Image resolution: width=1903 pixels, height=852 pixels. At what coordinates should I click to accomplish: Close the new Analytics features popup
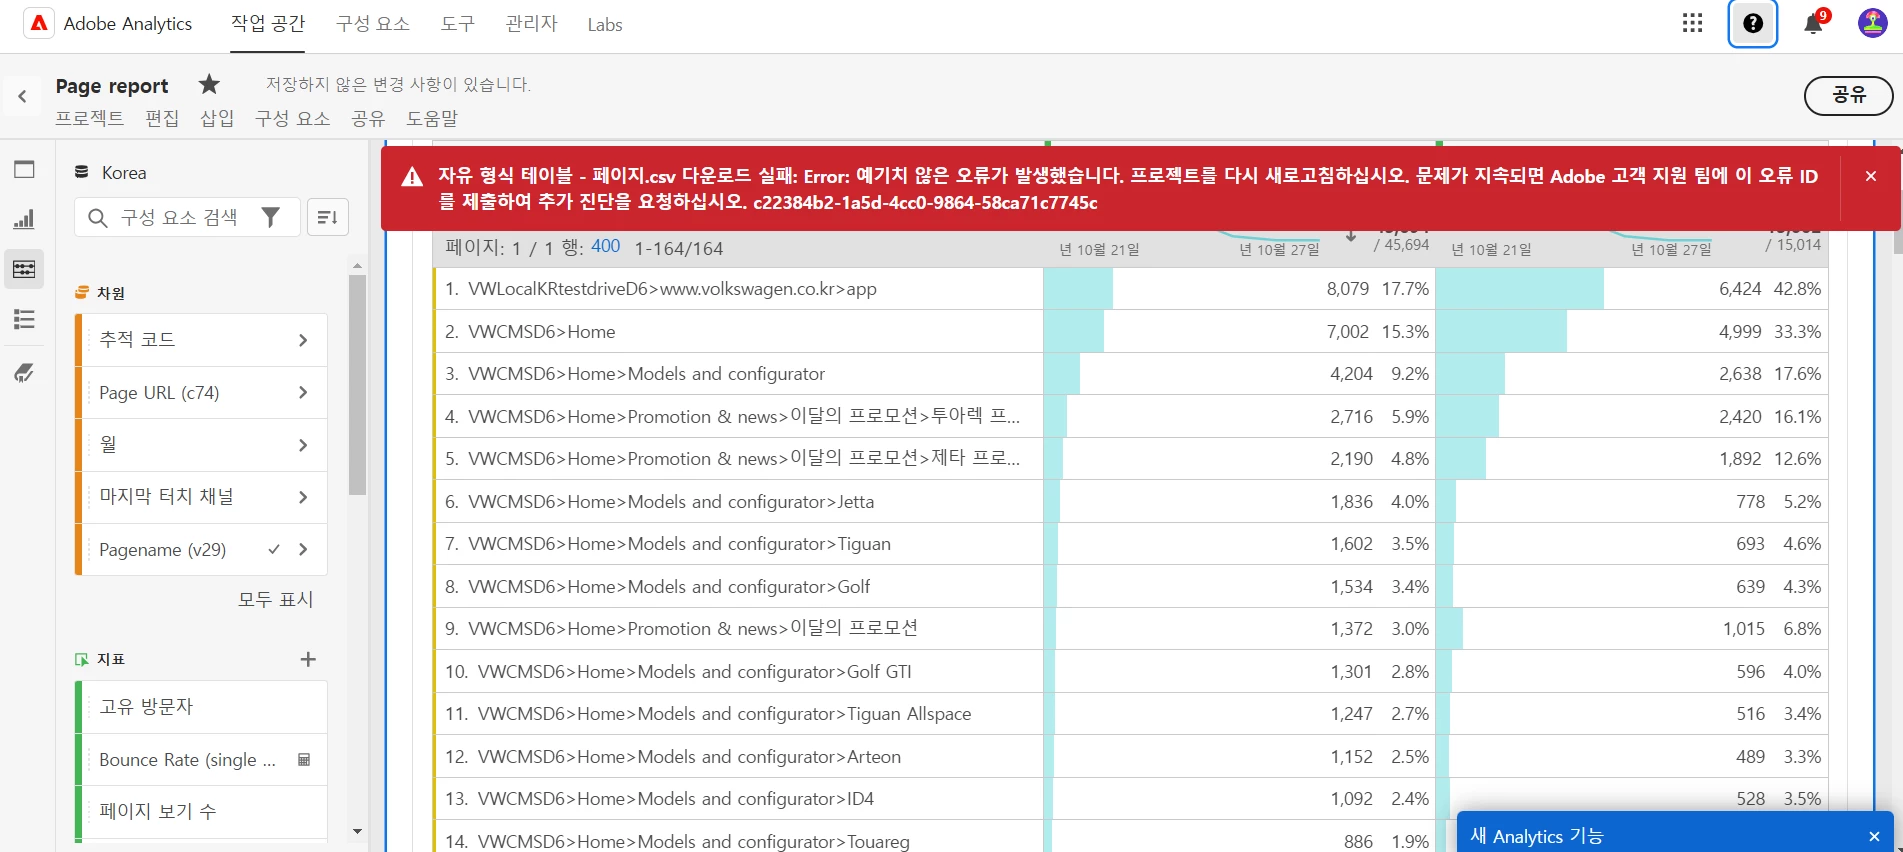click(1874, 836)
